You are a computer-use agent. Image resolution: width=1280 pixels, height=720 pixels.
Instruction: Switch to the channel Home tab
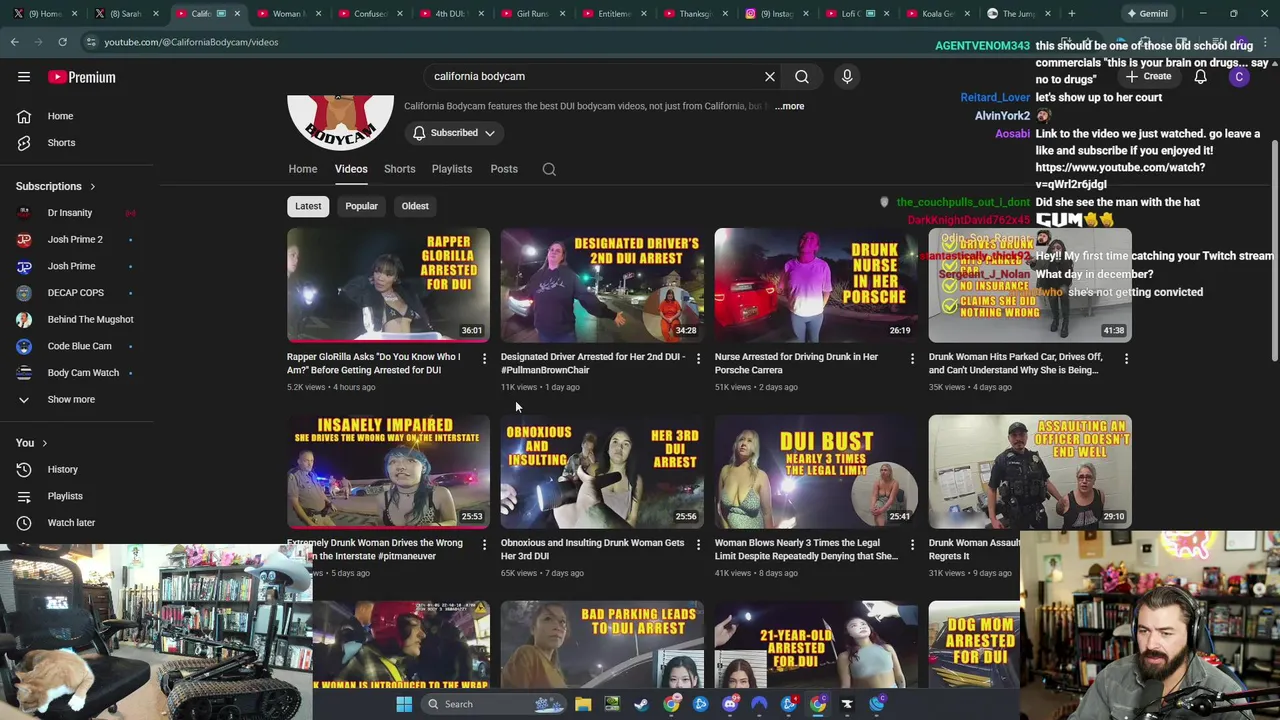tap(303, 169)
